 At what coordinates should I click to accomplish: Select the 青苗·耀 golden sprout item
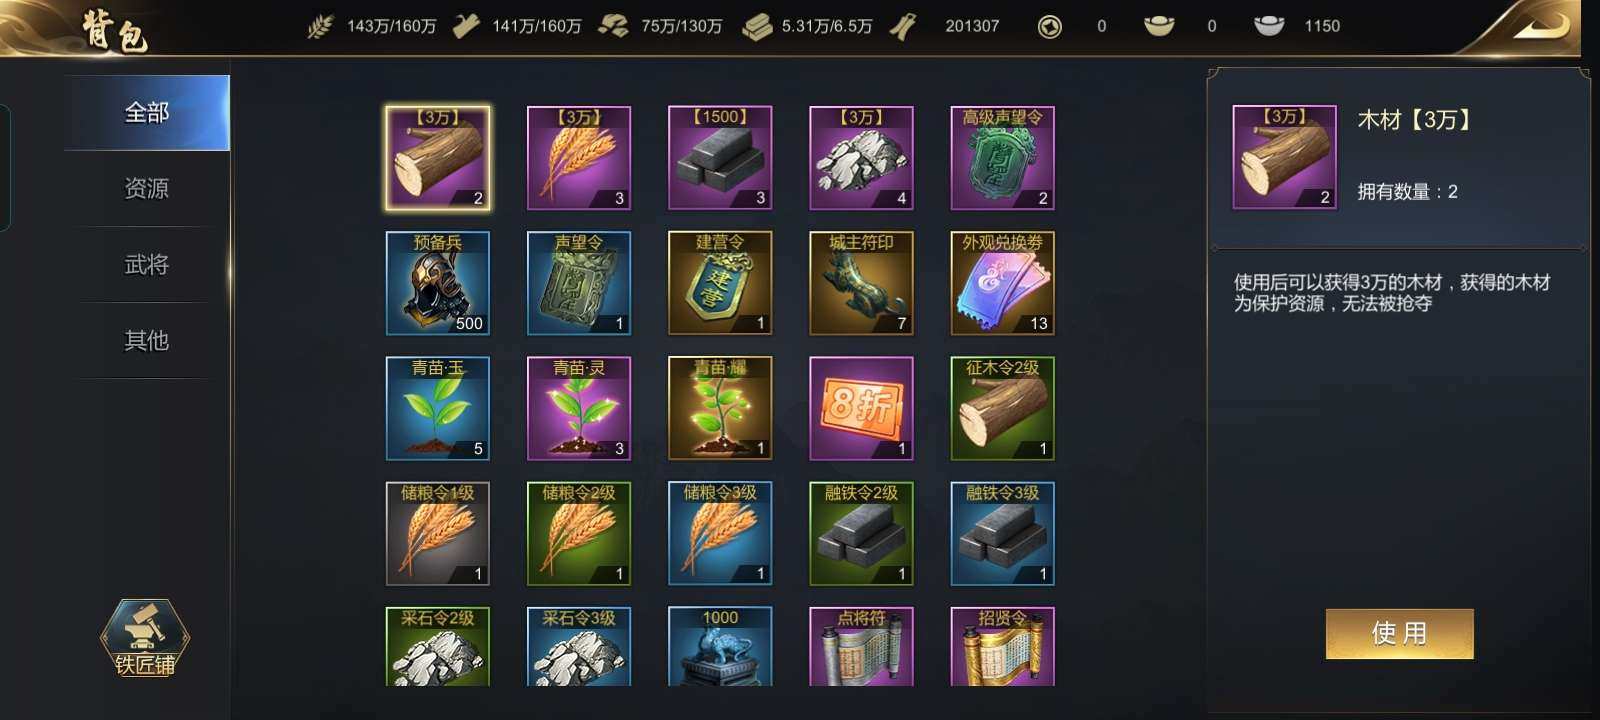720,408
